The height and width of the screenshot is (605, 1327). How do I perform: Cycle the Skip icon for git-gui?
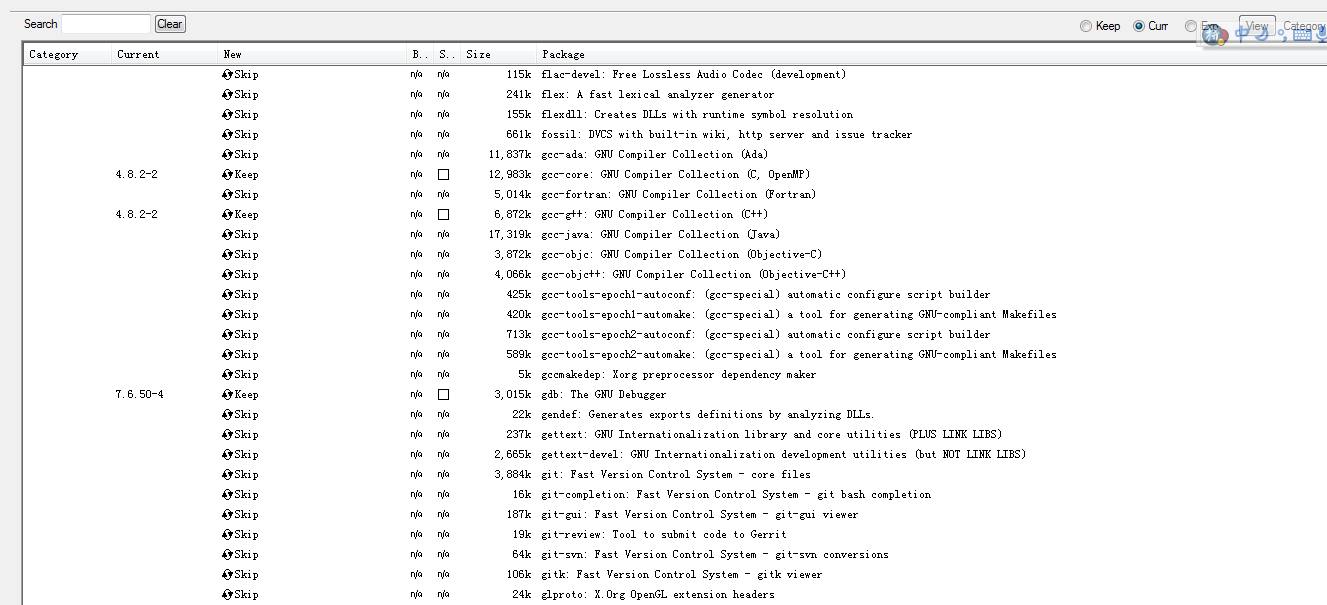(227, 515)
